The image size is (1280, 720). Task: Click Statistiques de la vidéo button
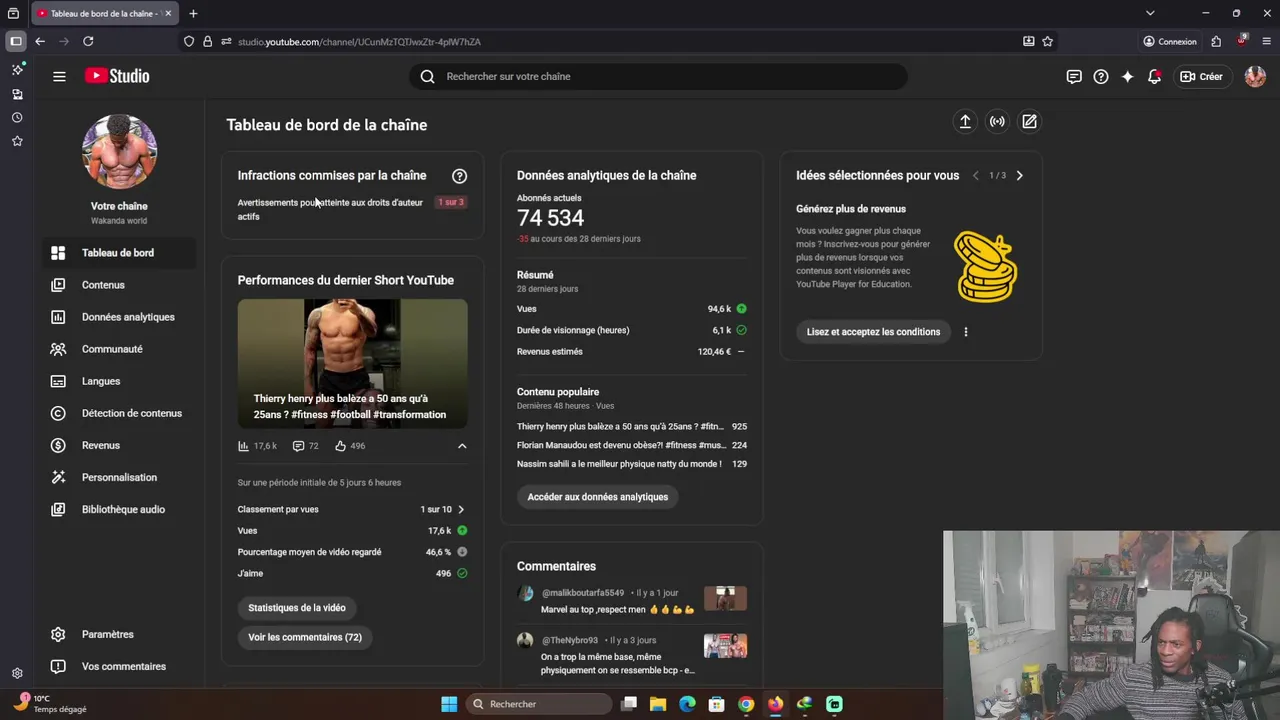click(297, 608)
